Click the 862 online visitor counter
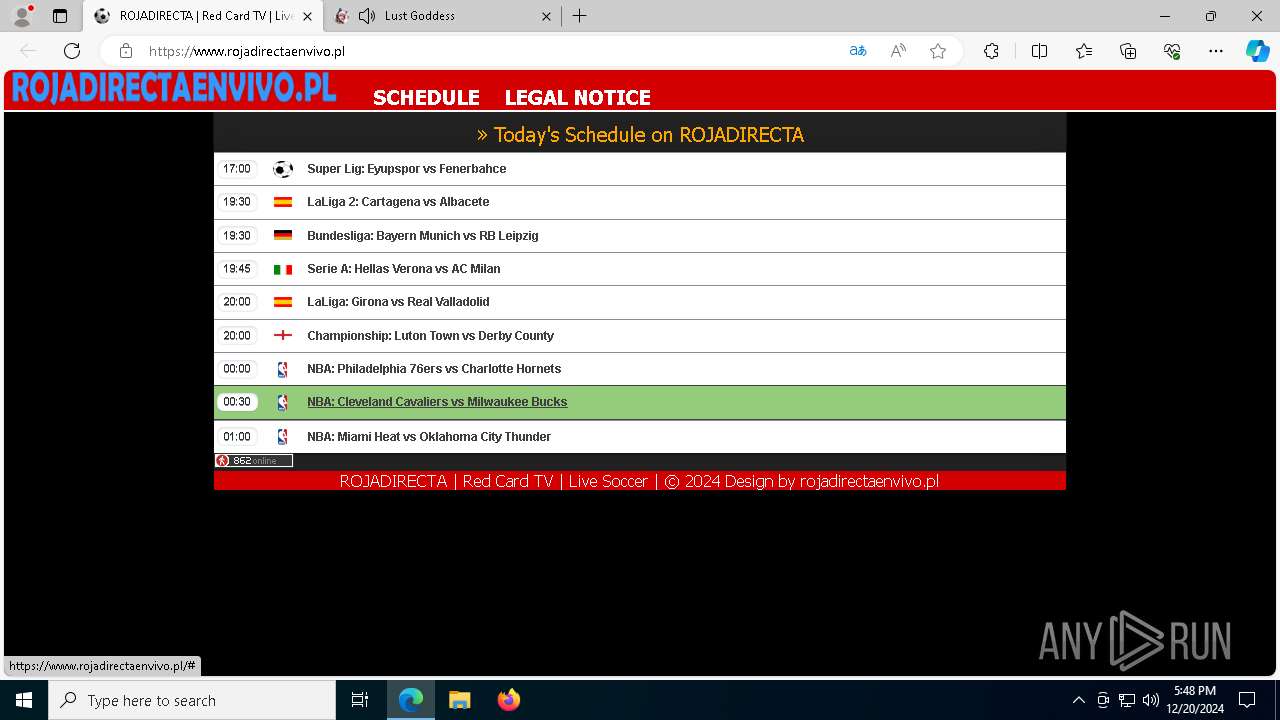1280x720 pixels. pos(254,461)
